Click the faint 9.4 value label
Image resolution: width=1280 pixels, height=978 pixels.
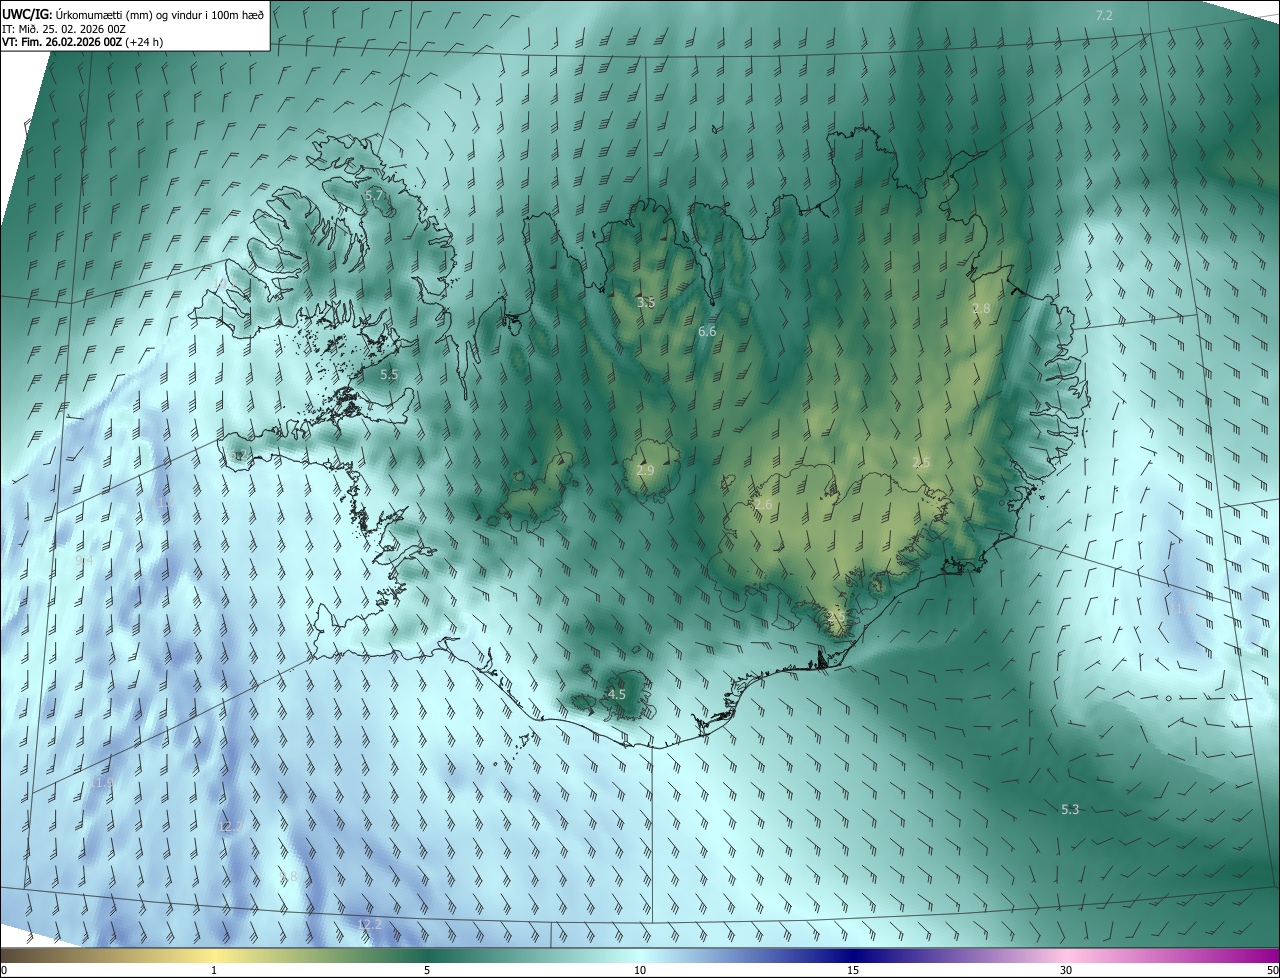(84, 560)
